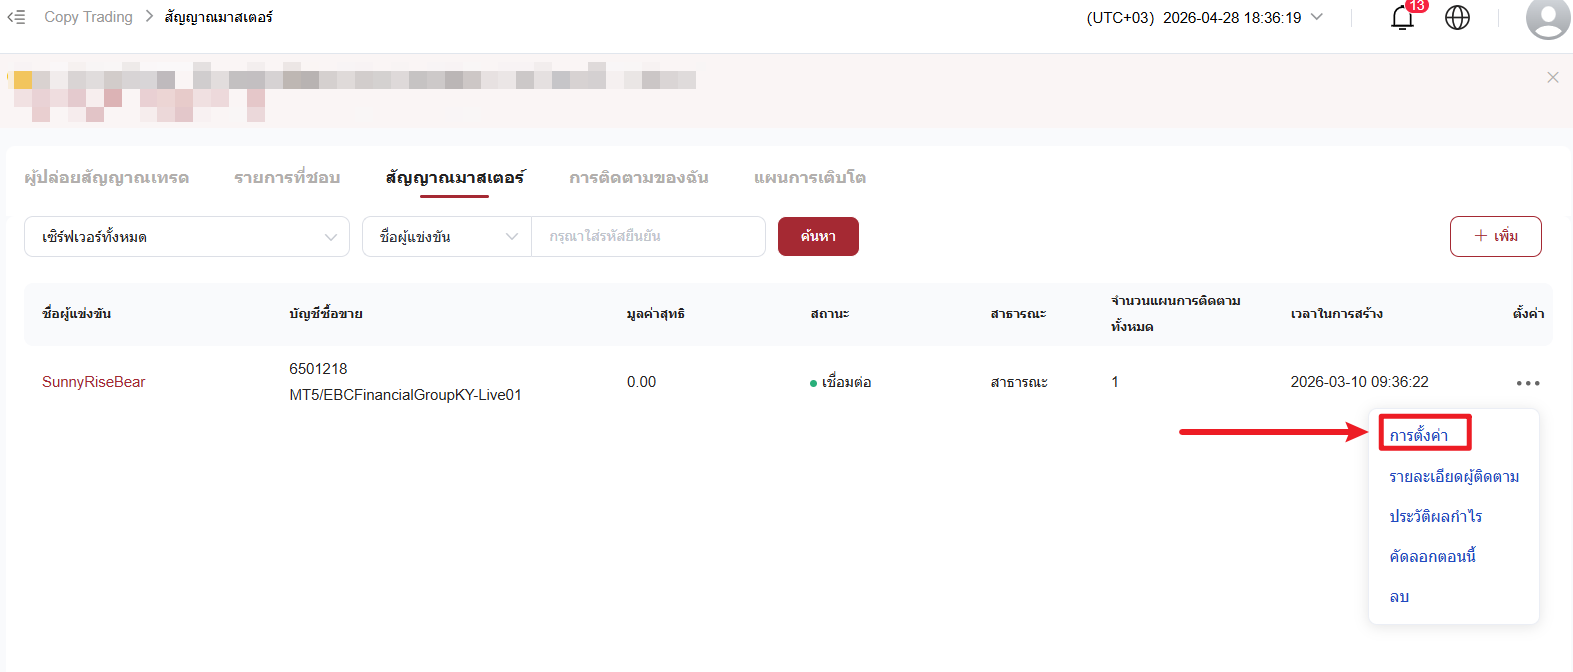
Task: Click the สาธารณะ value in SunnyRiseBear row
Action: [1019, 382]
